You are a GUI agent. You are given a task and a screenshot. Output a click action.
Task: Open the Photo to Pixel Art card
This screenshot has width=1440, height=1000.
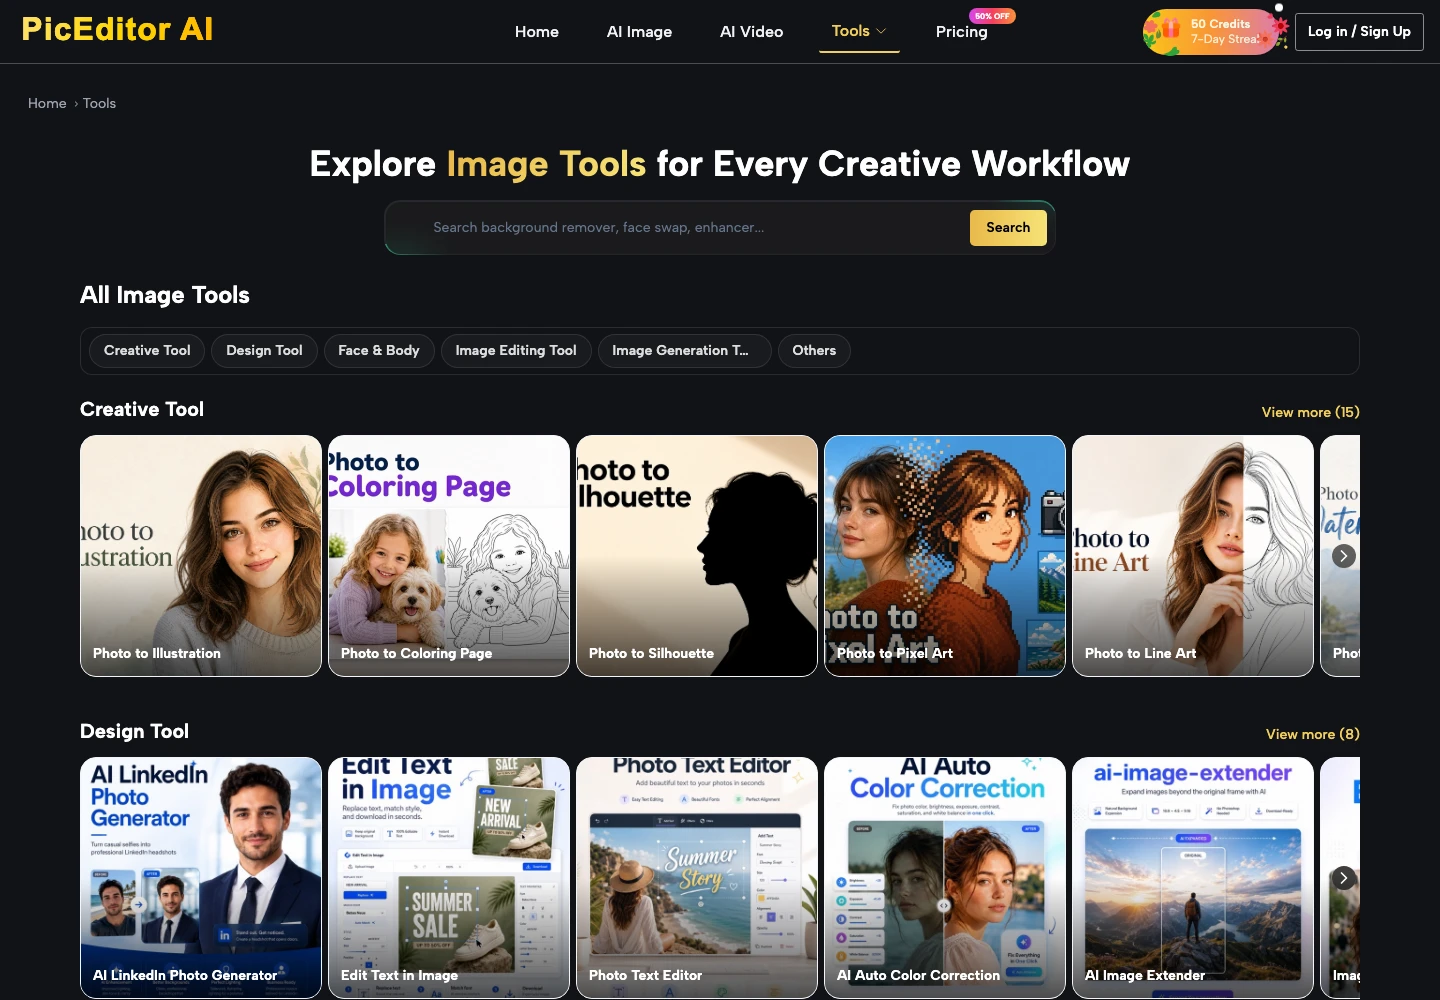click(x=945, y=556)
